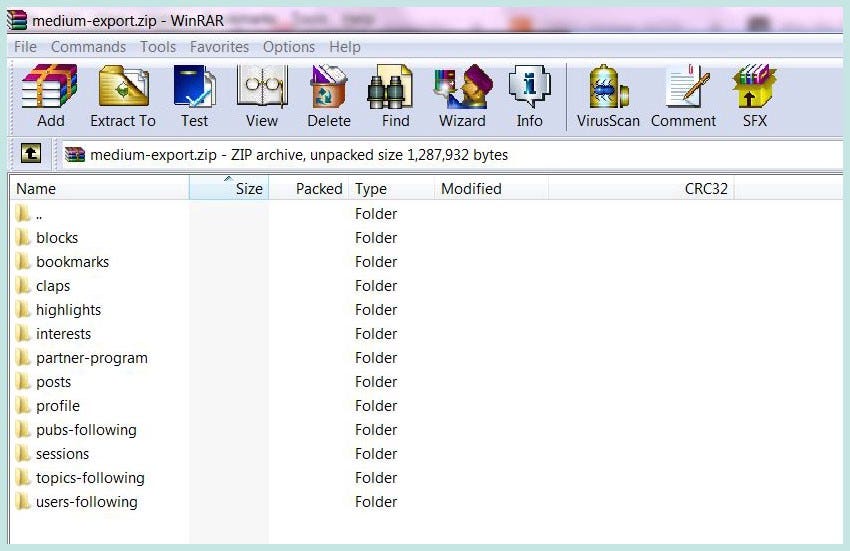Select the claps folder icon
Image resolution: width=850 pixels, height=551 pixels.
[x=23, y=285]
